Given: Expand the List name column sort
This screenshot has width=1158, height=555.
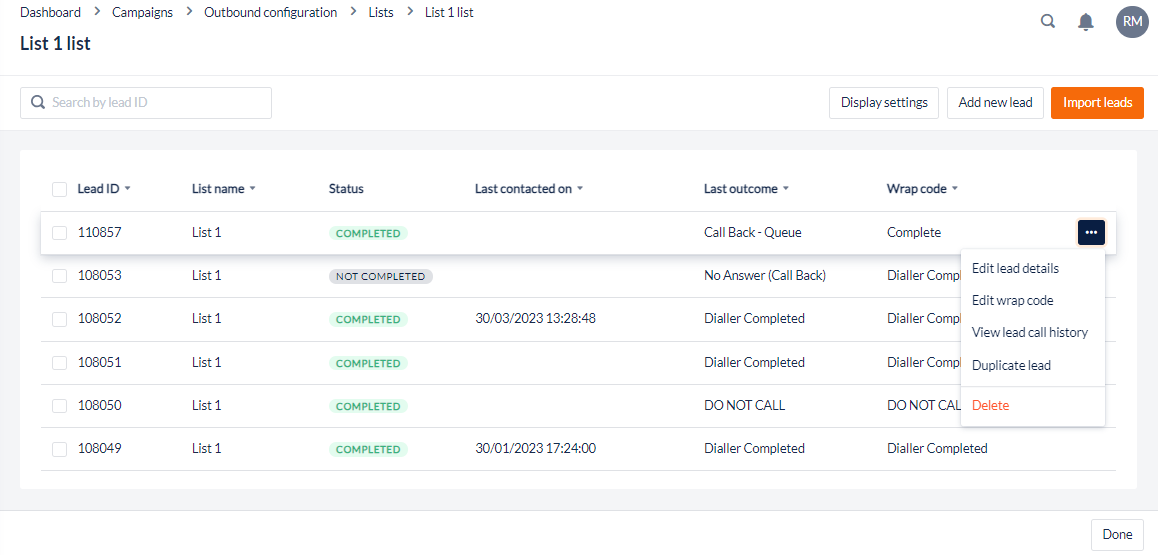Looking at the screenshot, I should (x=252, y=189).
